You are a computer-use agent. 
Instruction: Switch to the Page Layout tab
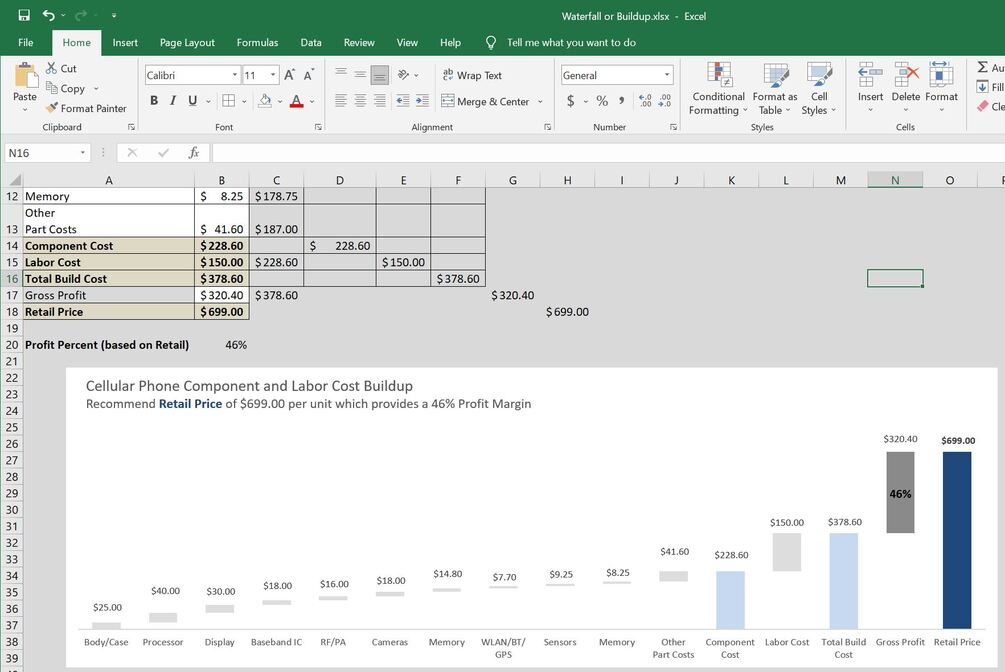[187, 42]
